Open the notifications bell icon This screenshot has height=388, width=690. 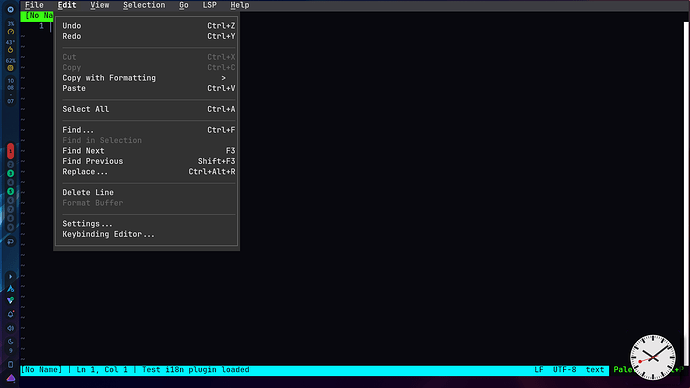(11, 315)
